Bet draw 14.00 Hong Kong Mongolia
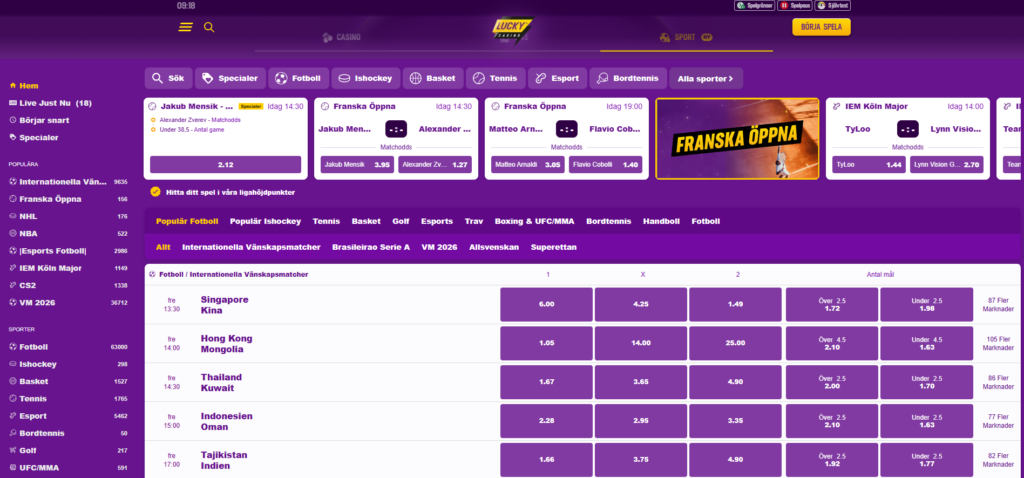Image resolution: width=1024 pixels, height=478 pixels. 641,343
